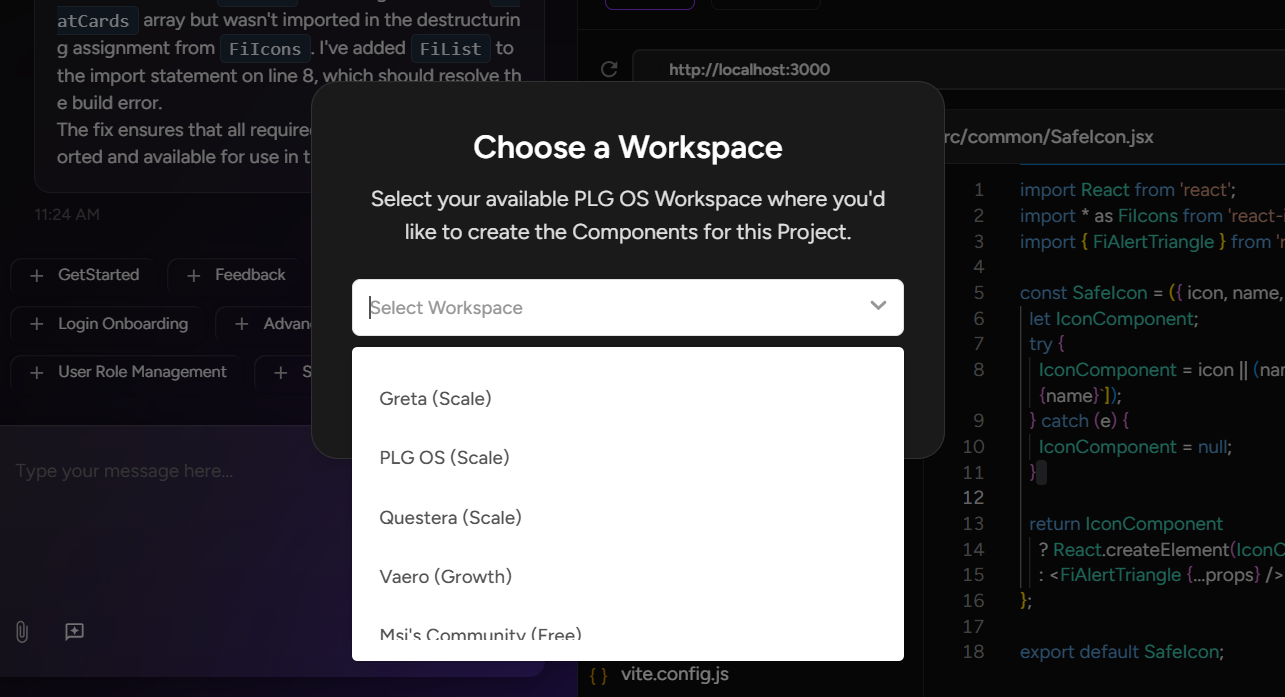The height and width of the screenshot is (697, 1285).
Task: Click curly braces icon beside vite.config.js
Action: pyautogui.click(x=598, y=675)
